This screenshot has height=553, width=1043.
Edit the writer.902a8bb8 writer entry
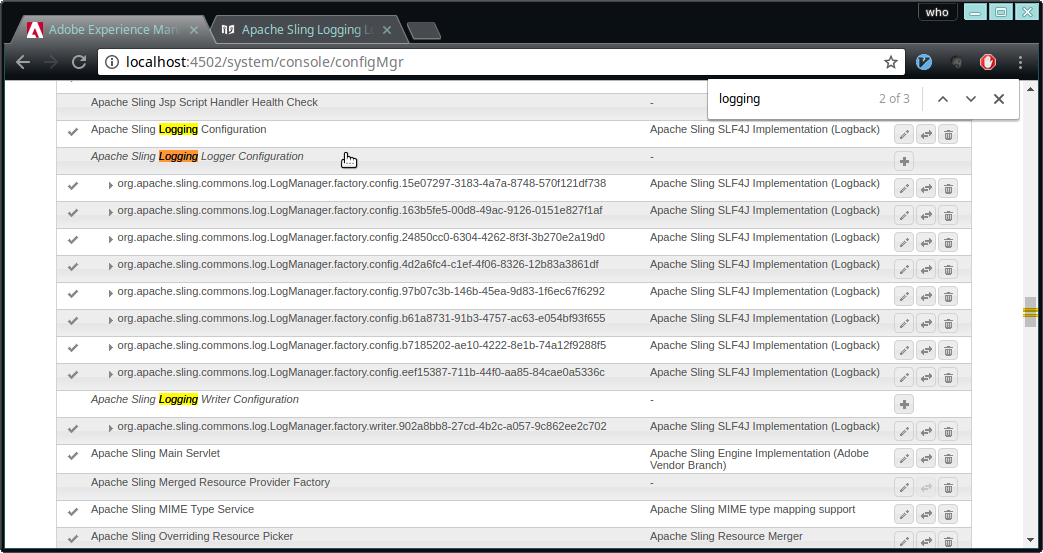pos(903,431)
